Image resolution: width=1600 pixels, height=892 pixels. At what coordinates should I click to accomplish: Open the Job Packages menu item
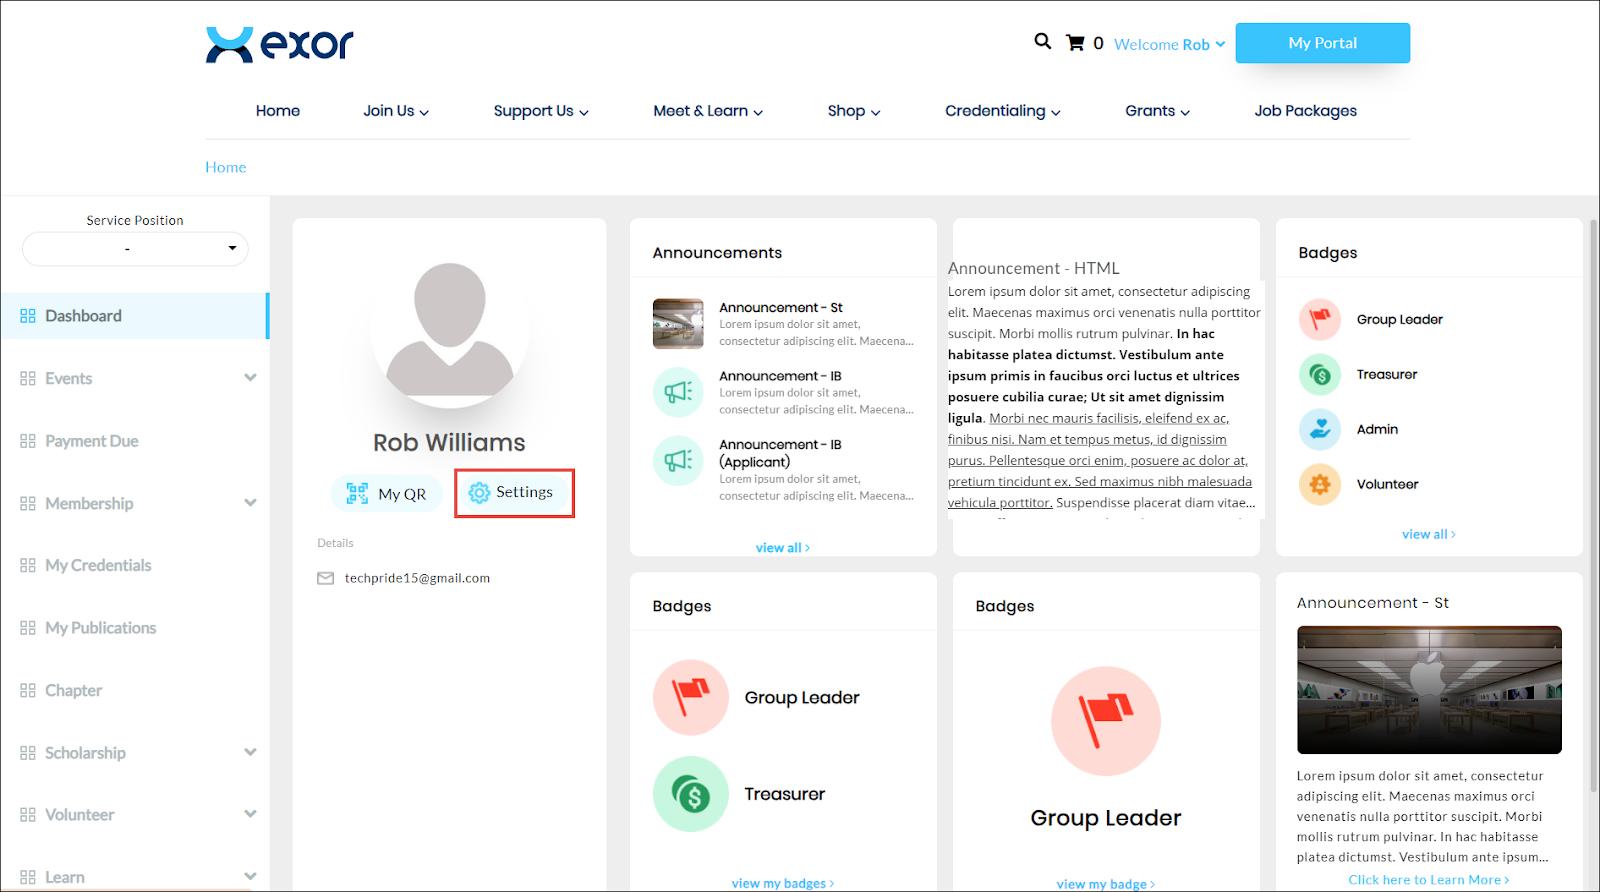pos(1305,111)
